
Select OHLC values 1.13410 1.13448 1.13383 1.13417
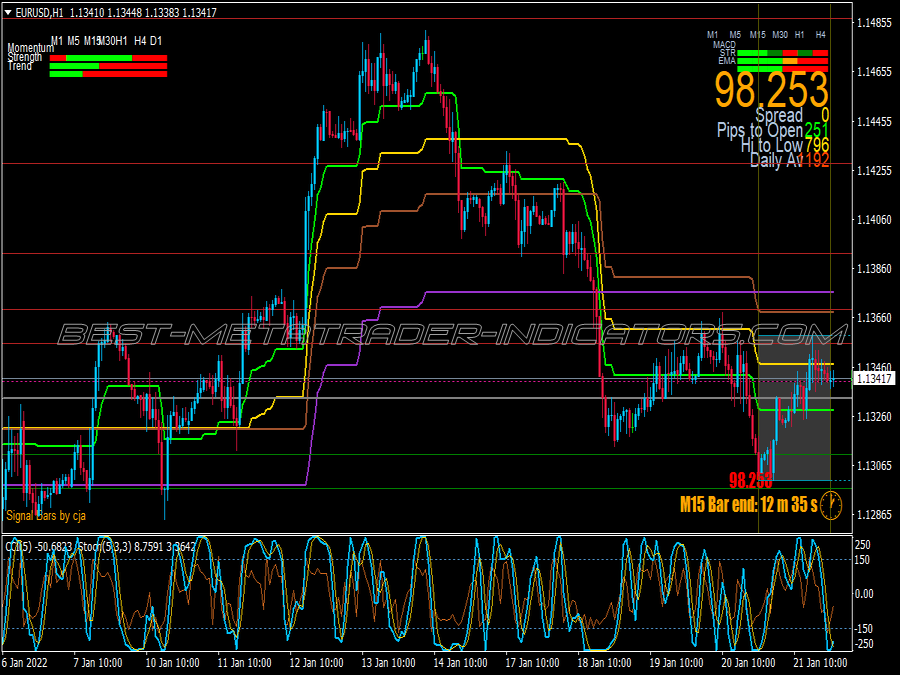143,12
